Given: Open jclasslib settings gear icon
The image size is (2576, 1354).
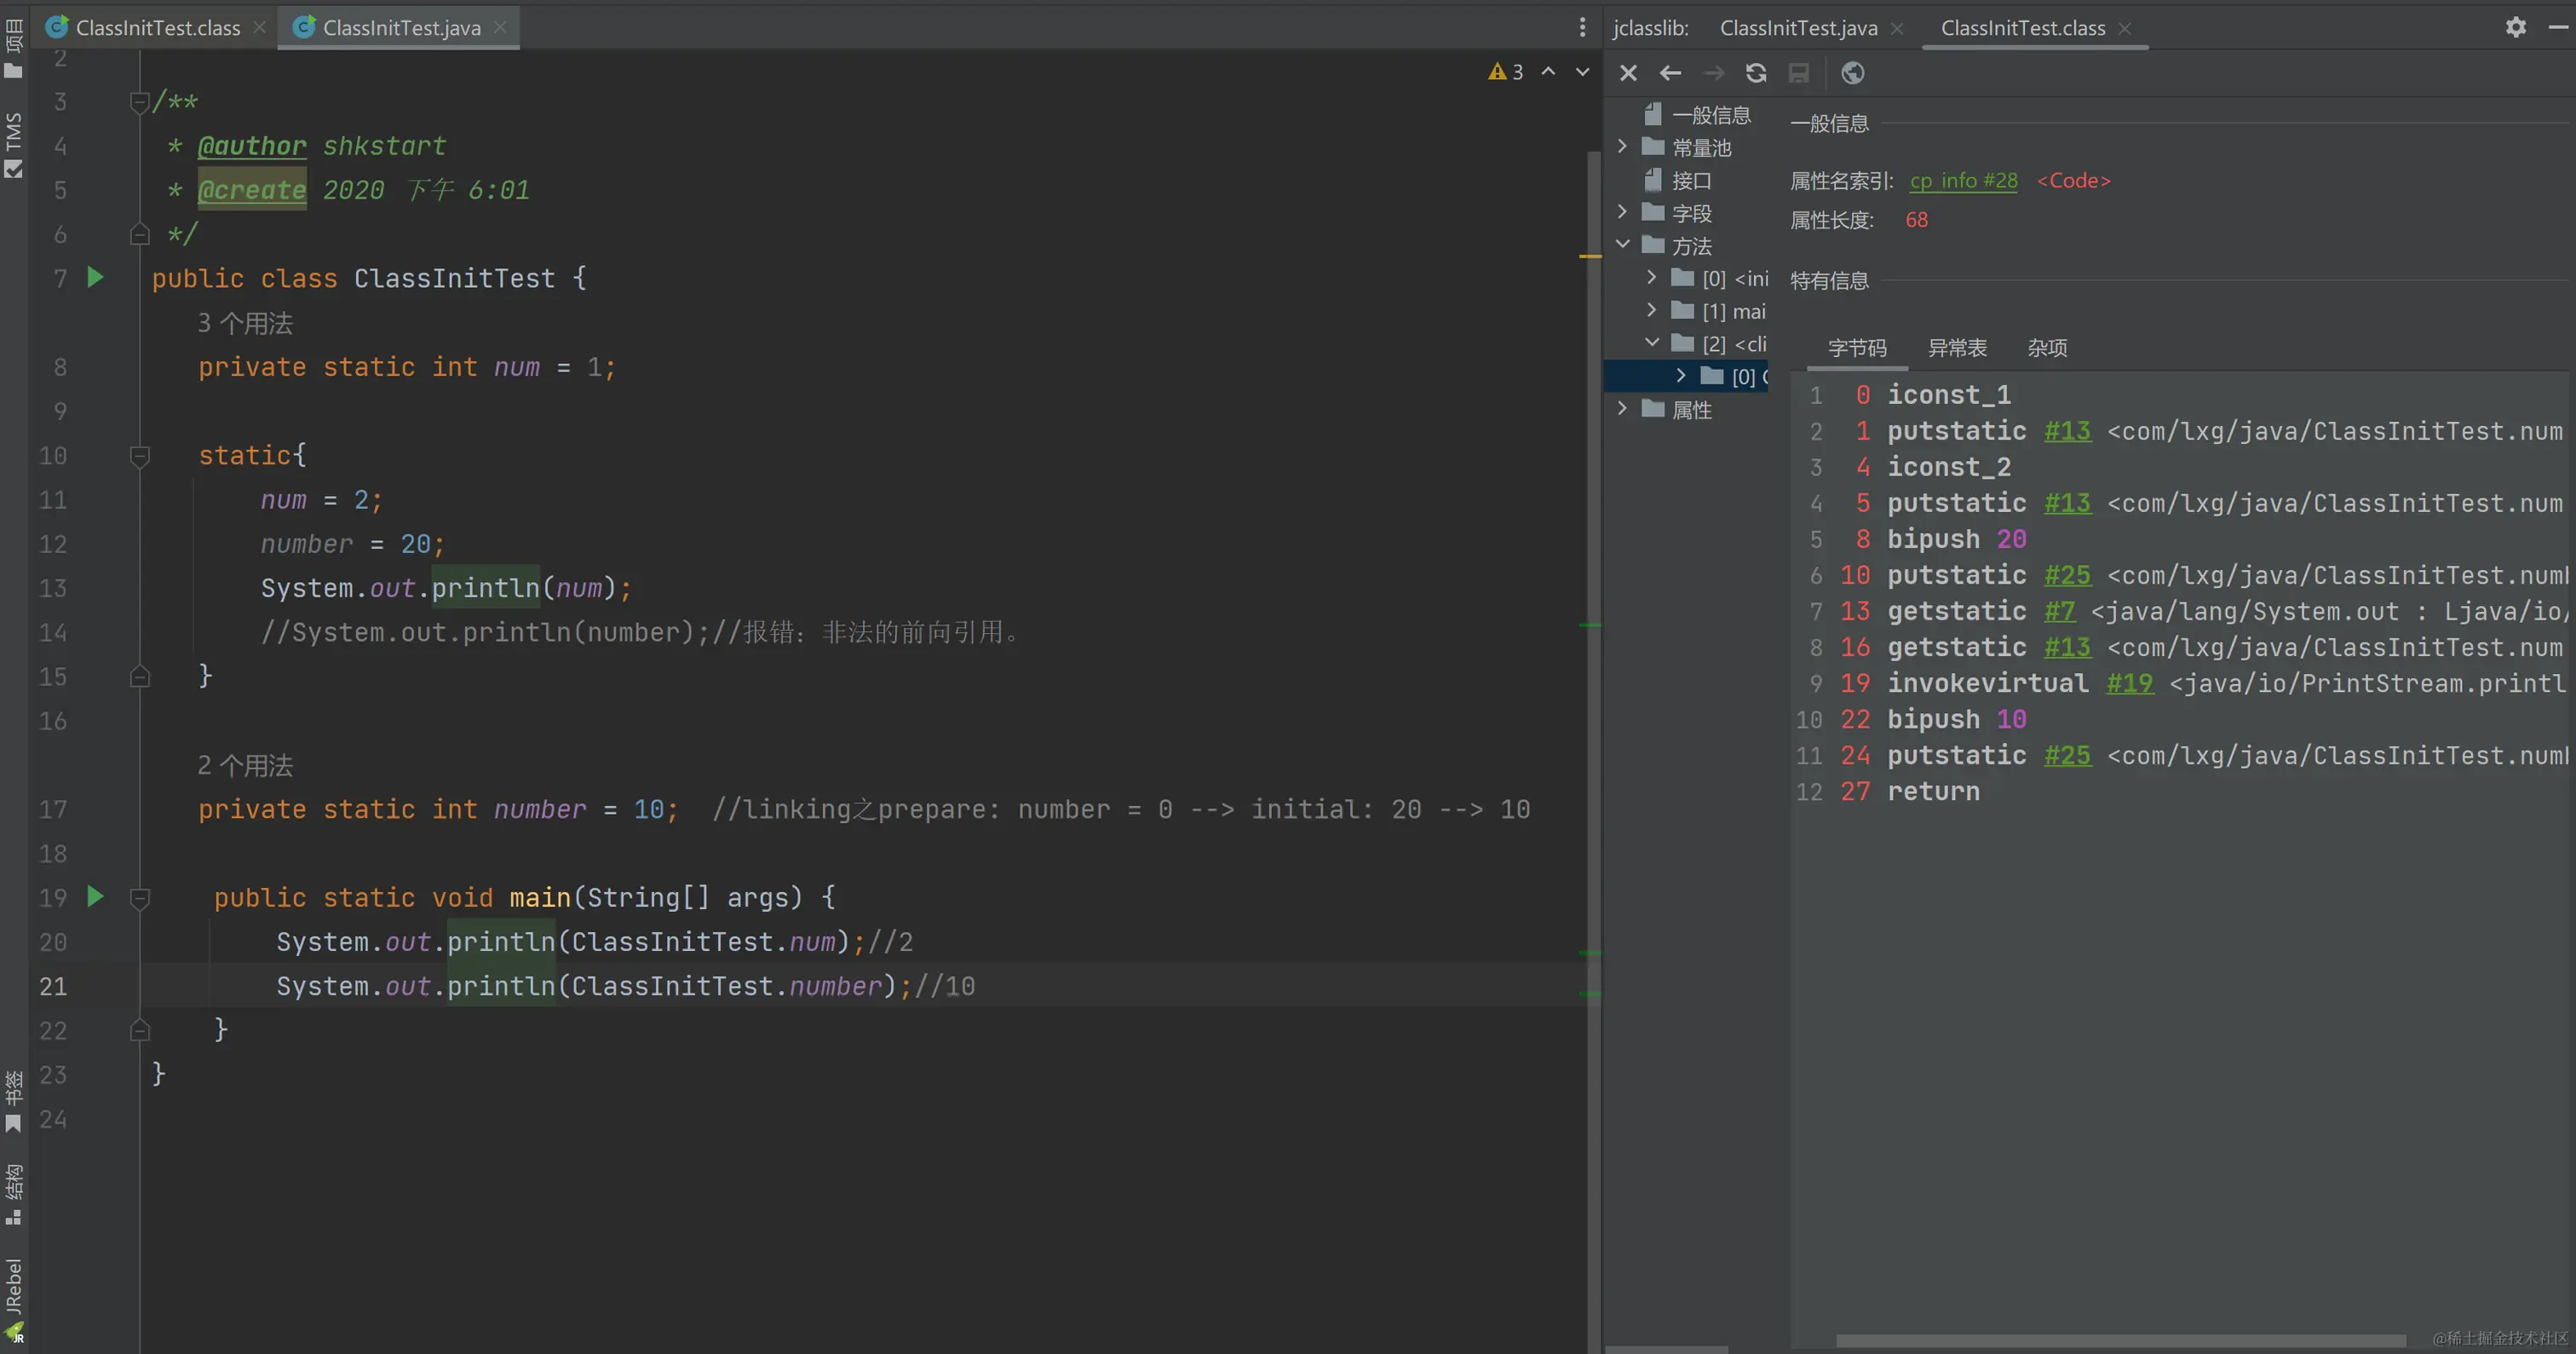Looking at the screenshot, I should tap(2516, 27).
